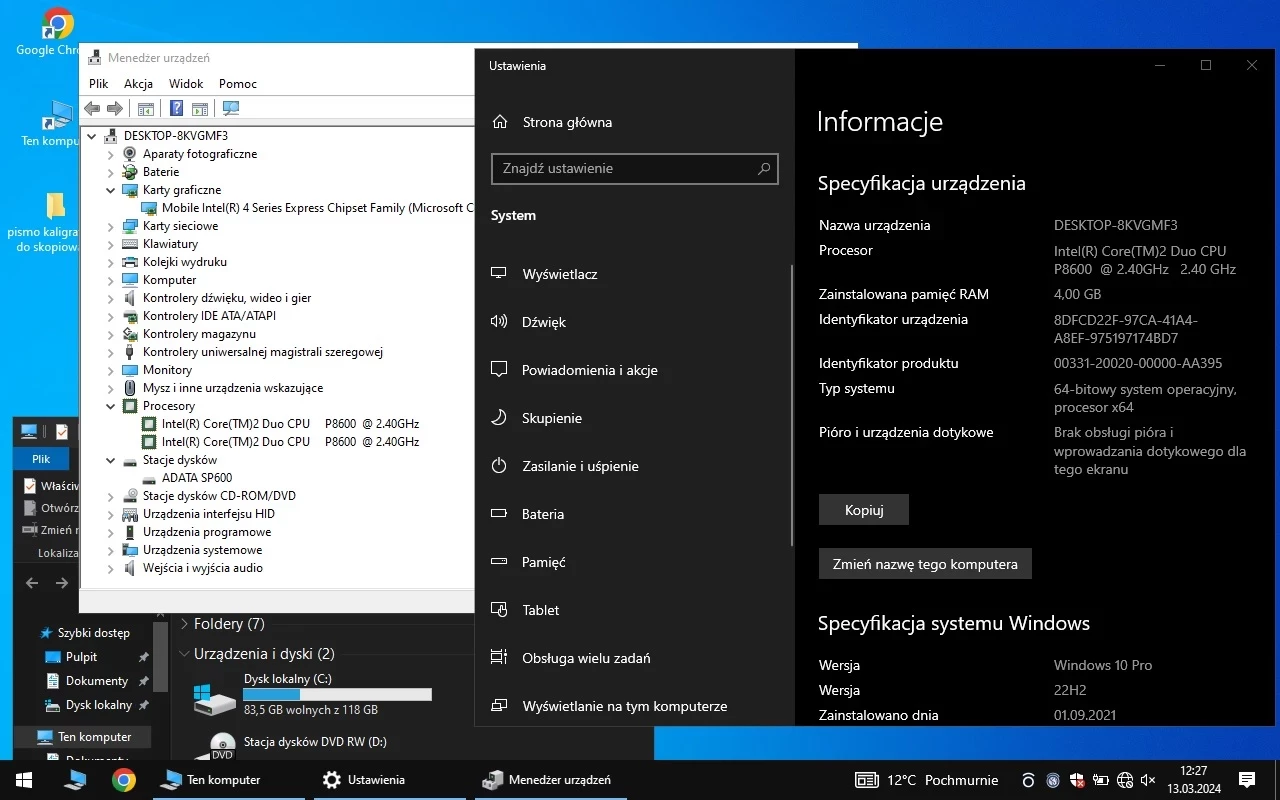The height and width of the screenshot is (800, 1280).
Task: Click the show/hide console tree icon
Action: (146, 108)
